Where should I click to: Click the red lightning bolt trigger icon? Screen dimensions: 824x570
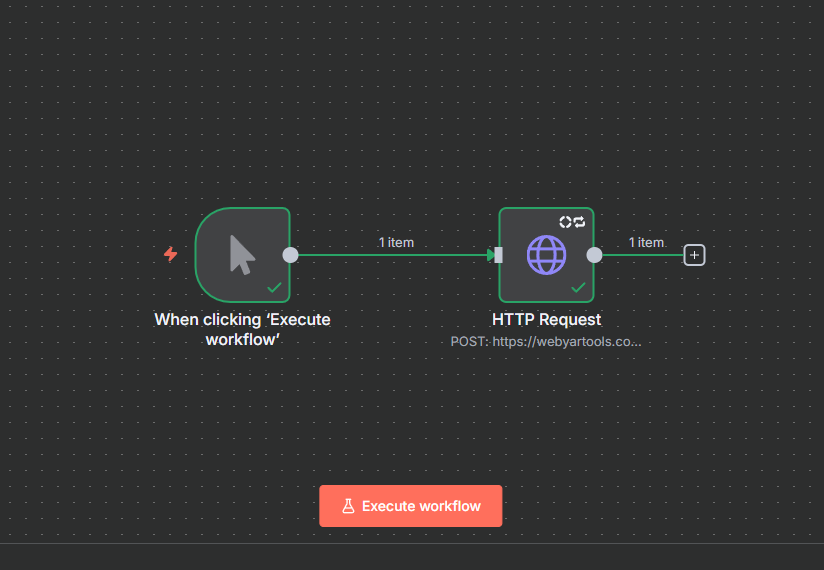tap(170, 254)
